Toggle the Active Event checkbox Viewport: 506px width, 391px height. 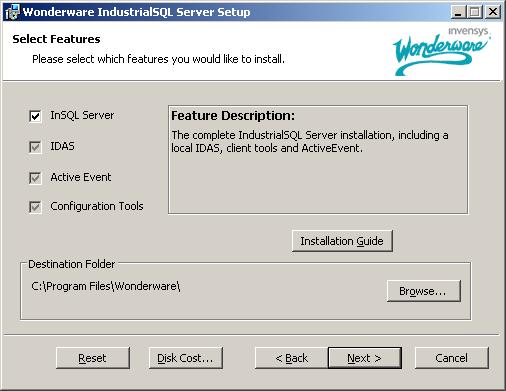coord(35,178)
